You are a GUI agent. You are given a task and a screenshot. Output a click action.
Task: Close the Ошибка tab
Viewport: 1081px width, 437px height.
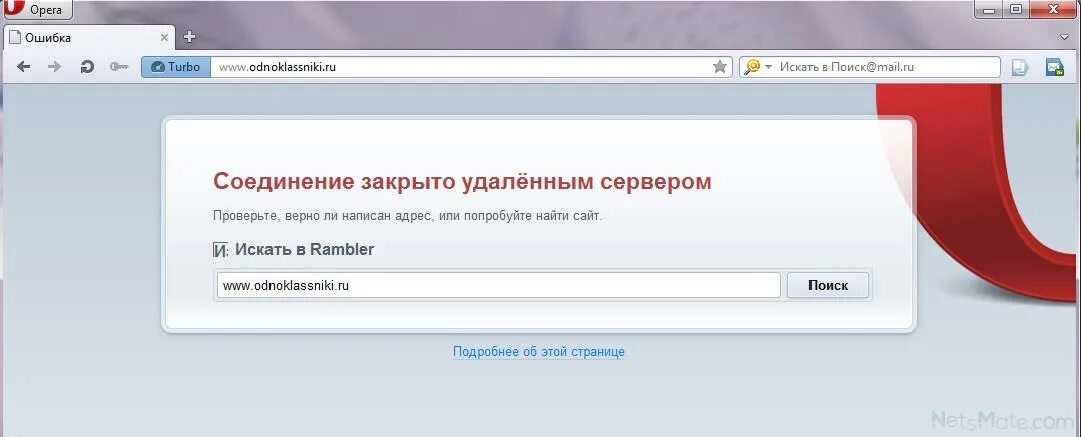point(164,37)
